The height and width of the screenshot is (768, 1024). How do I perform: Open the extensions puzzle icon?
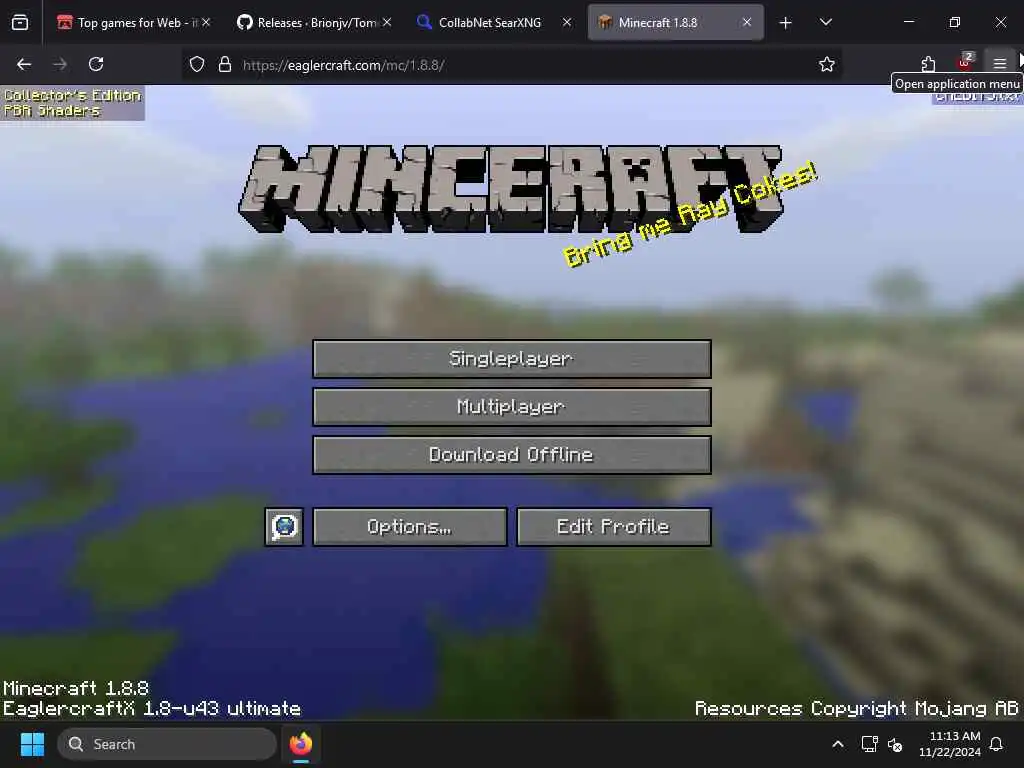pyautogui.click(x=928, y=64)
